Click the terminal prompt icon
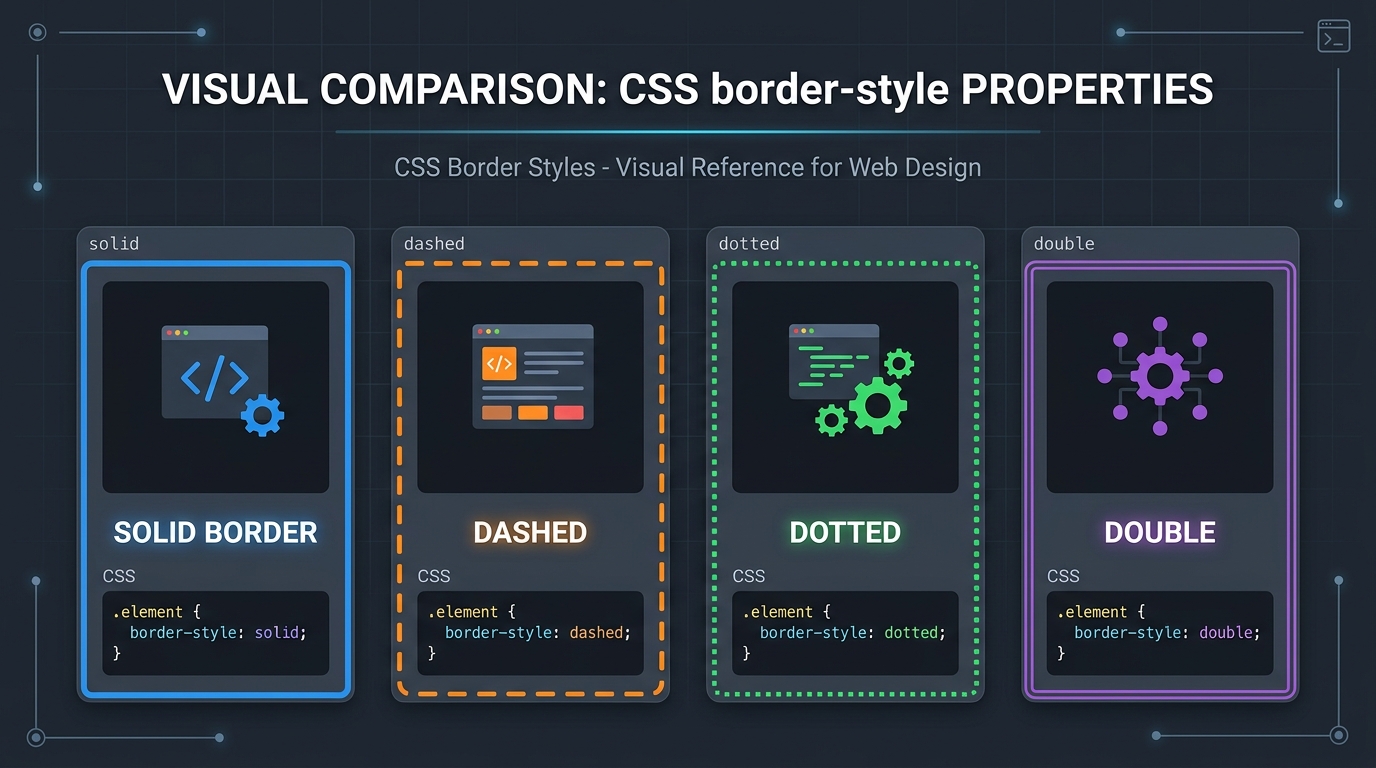This screenshot has height=768, width=1376. [x=1334, y=37]
